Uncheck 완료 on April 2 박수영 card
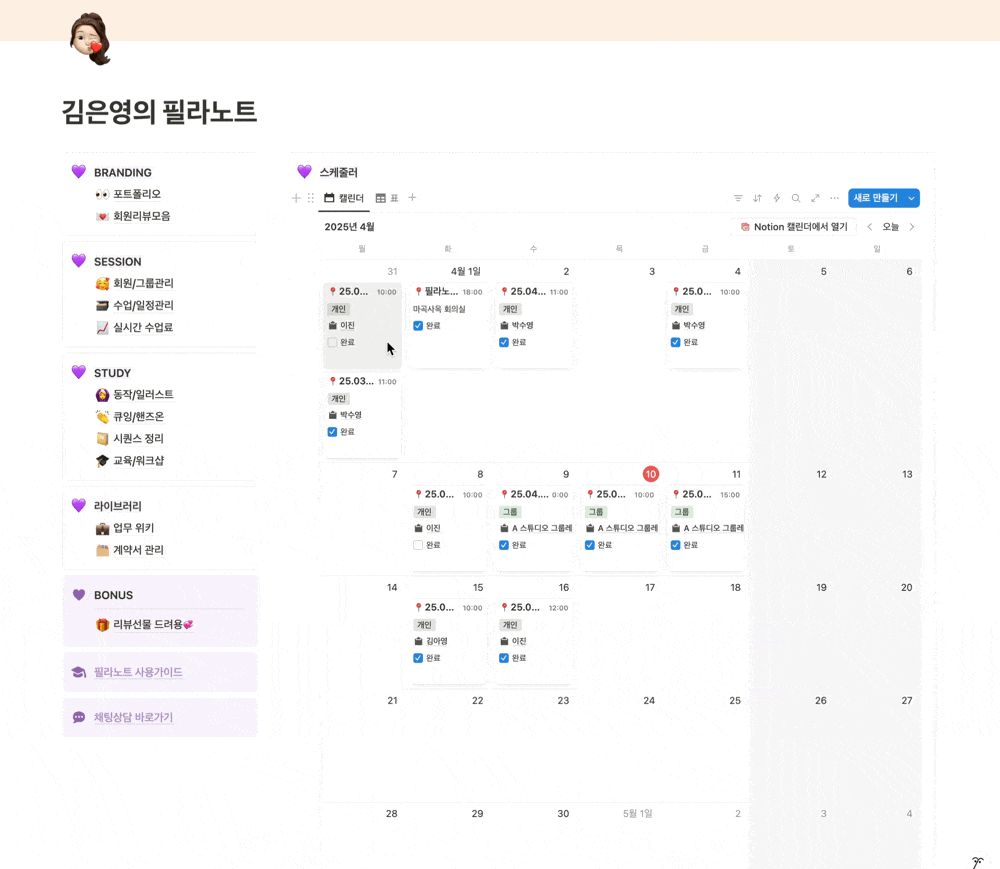 tap(504, 342)
